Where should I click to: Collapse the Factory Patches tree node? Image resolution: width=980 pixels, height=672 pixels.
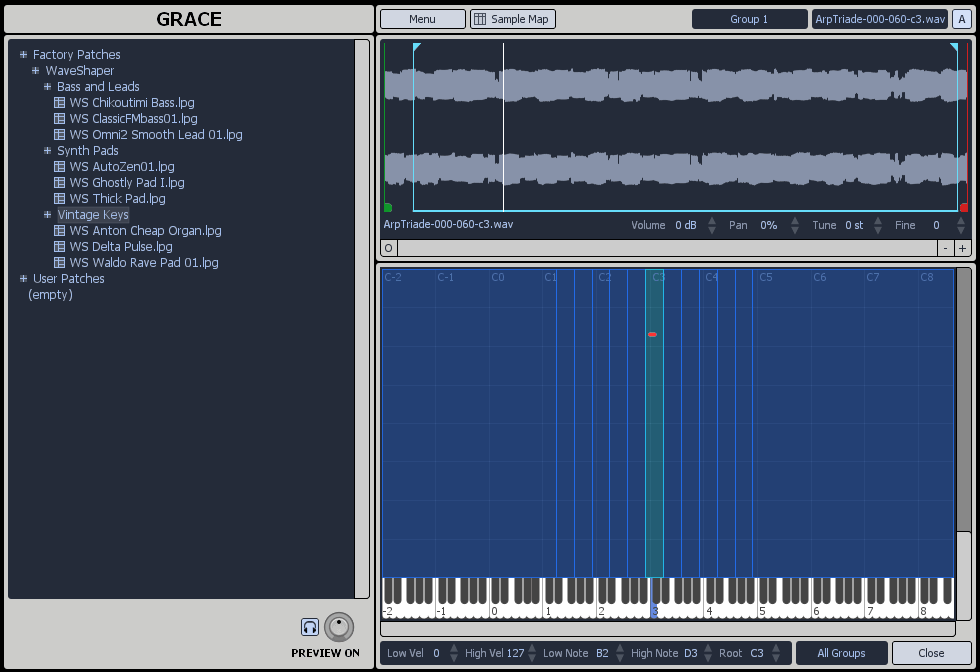(x=24, y=54)
